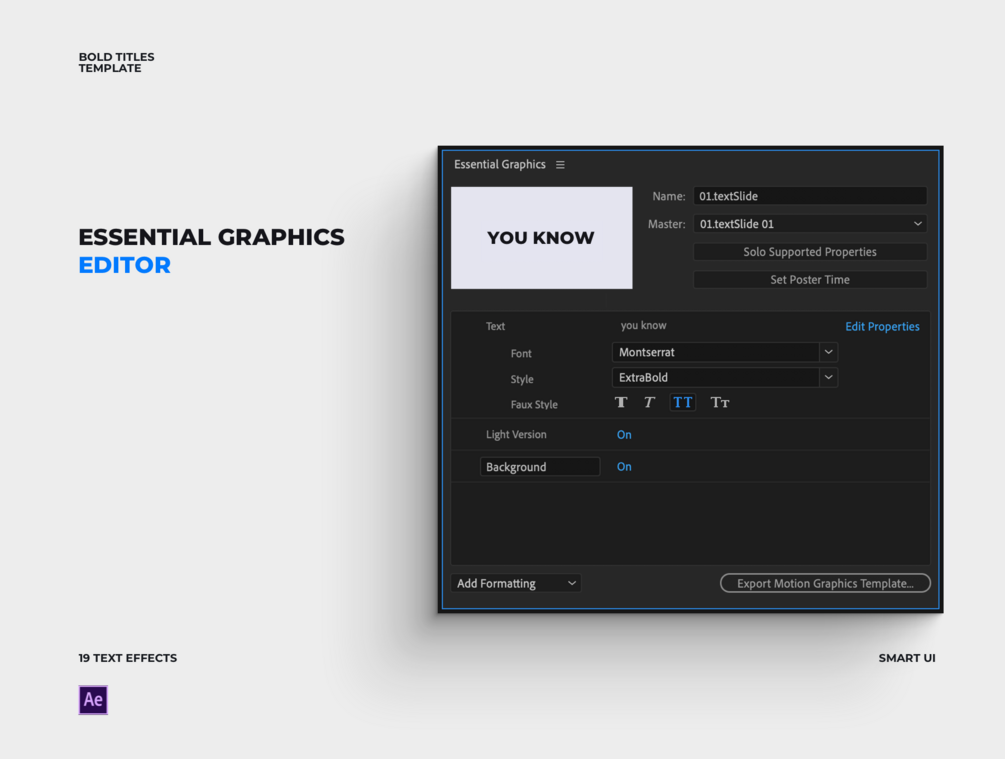Toggle the All Caps style icon
1005x759 pixels.
point(683,403)
